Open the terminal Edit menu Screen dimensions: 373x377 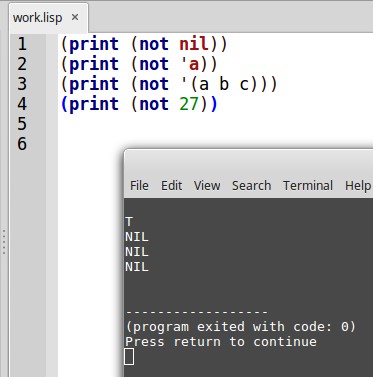(x=172, y=185)
